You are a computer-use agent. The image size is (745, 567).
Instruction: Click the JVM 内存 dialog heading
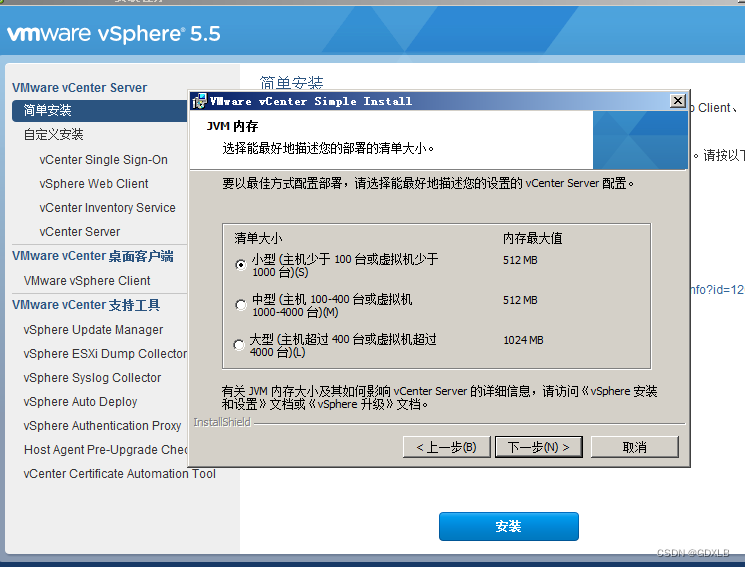pos(232,126)
